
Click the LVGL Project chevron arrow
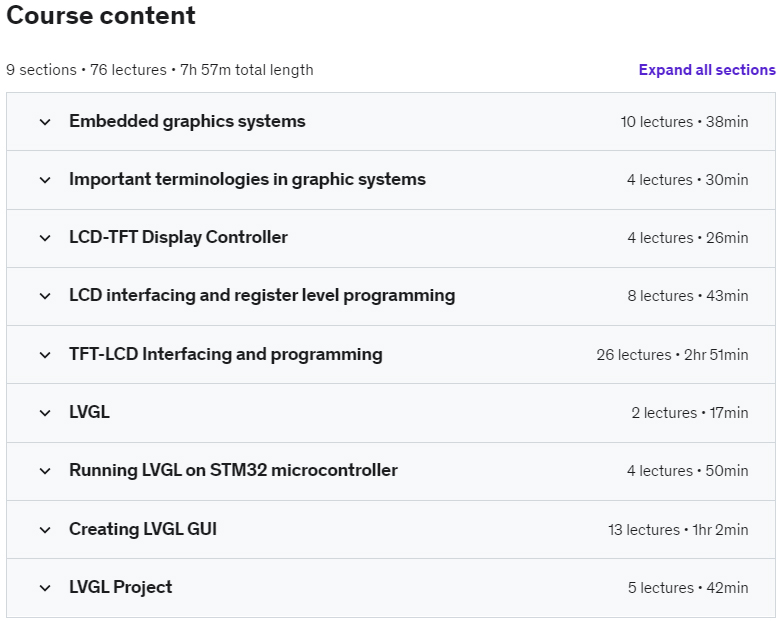coord(45,588)
